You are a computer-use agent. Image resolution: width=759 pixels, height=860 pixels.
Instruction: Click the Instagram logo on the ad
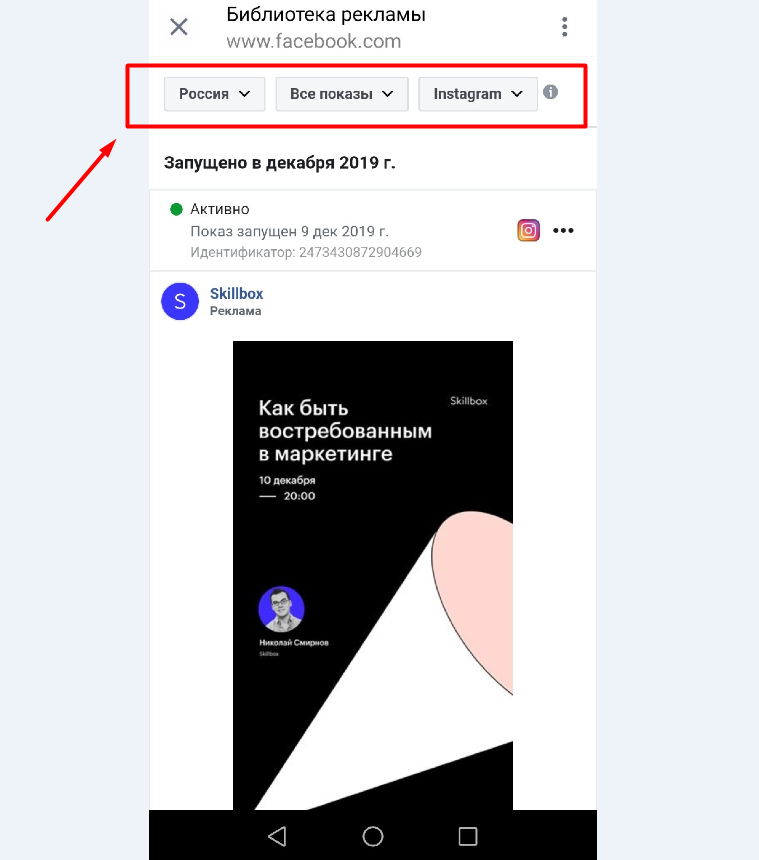(528, 230)
